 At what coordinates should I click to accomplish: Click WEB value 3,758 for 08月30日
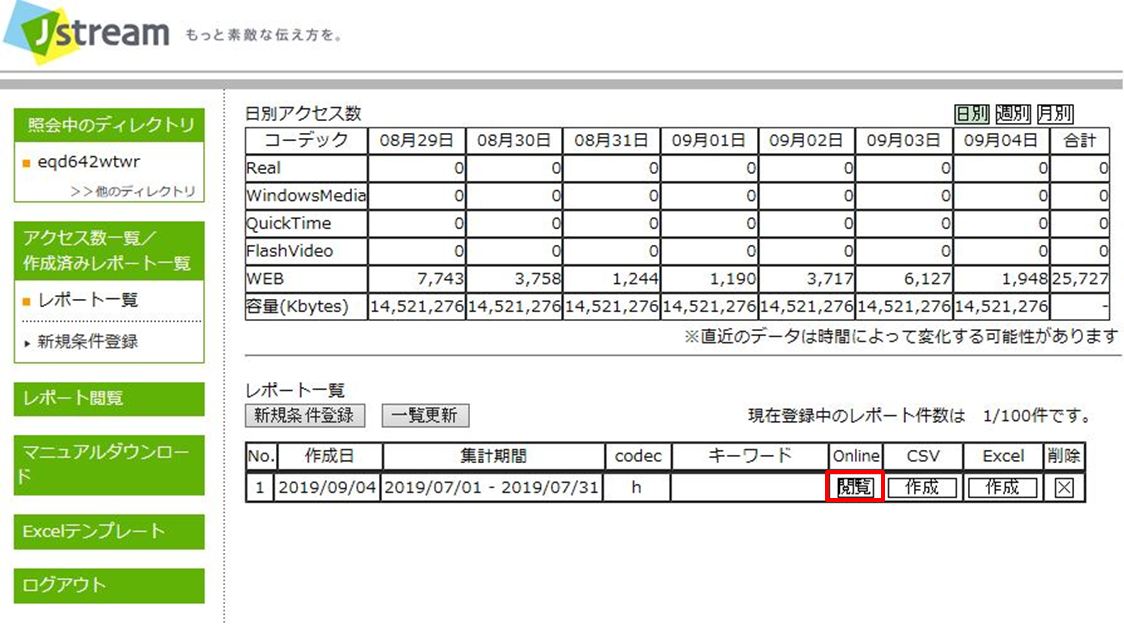[538, 279]
